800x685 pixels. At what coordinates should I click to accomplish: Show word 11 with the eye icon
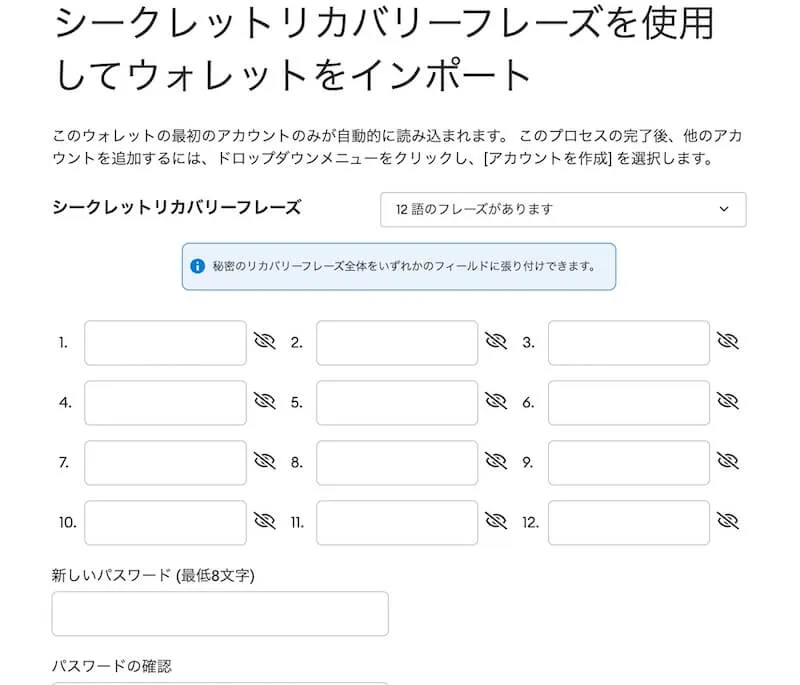click(x=497, y=522)
